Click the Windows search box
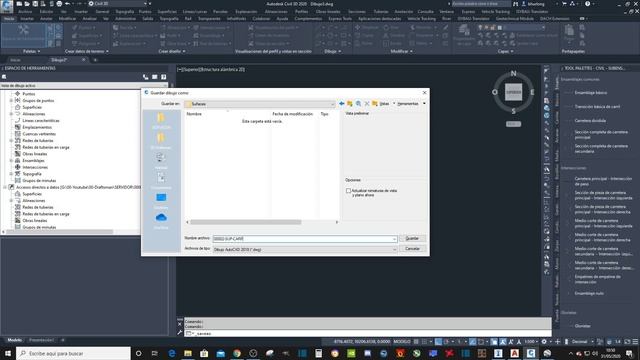The image size is (640, 360). 73,353
